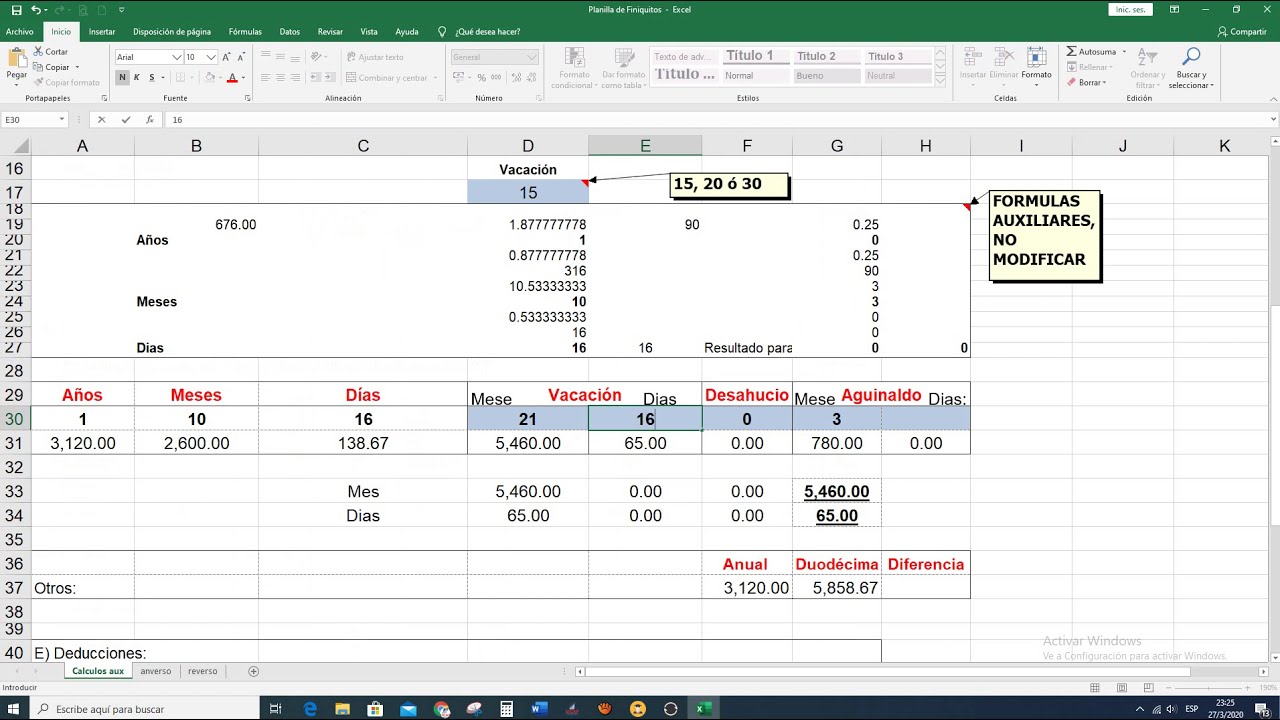Toggle underline (S) formatting

tap(152, 77)
